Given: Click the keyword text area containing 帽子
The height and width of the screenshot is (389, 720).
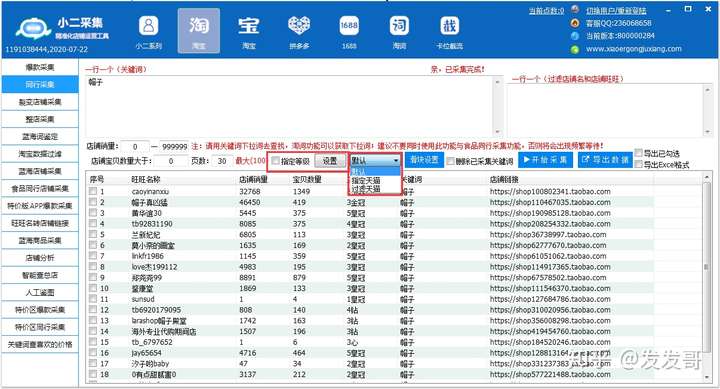Looking at the screenshot, I should [x=289, y=106].
